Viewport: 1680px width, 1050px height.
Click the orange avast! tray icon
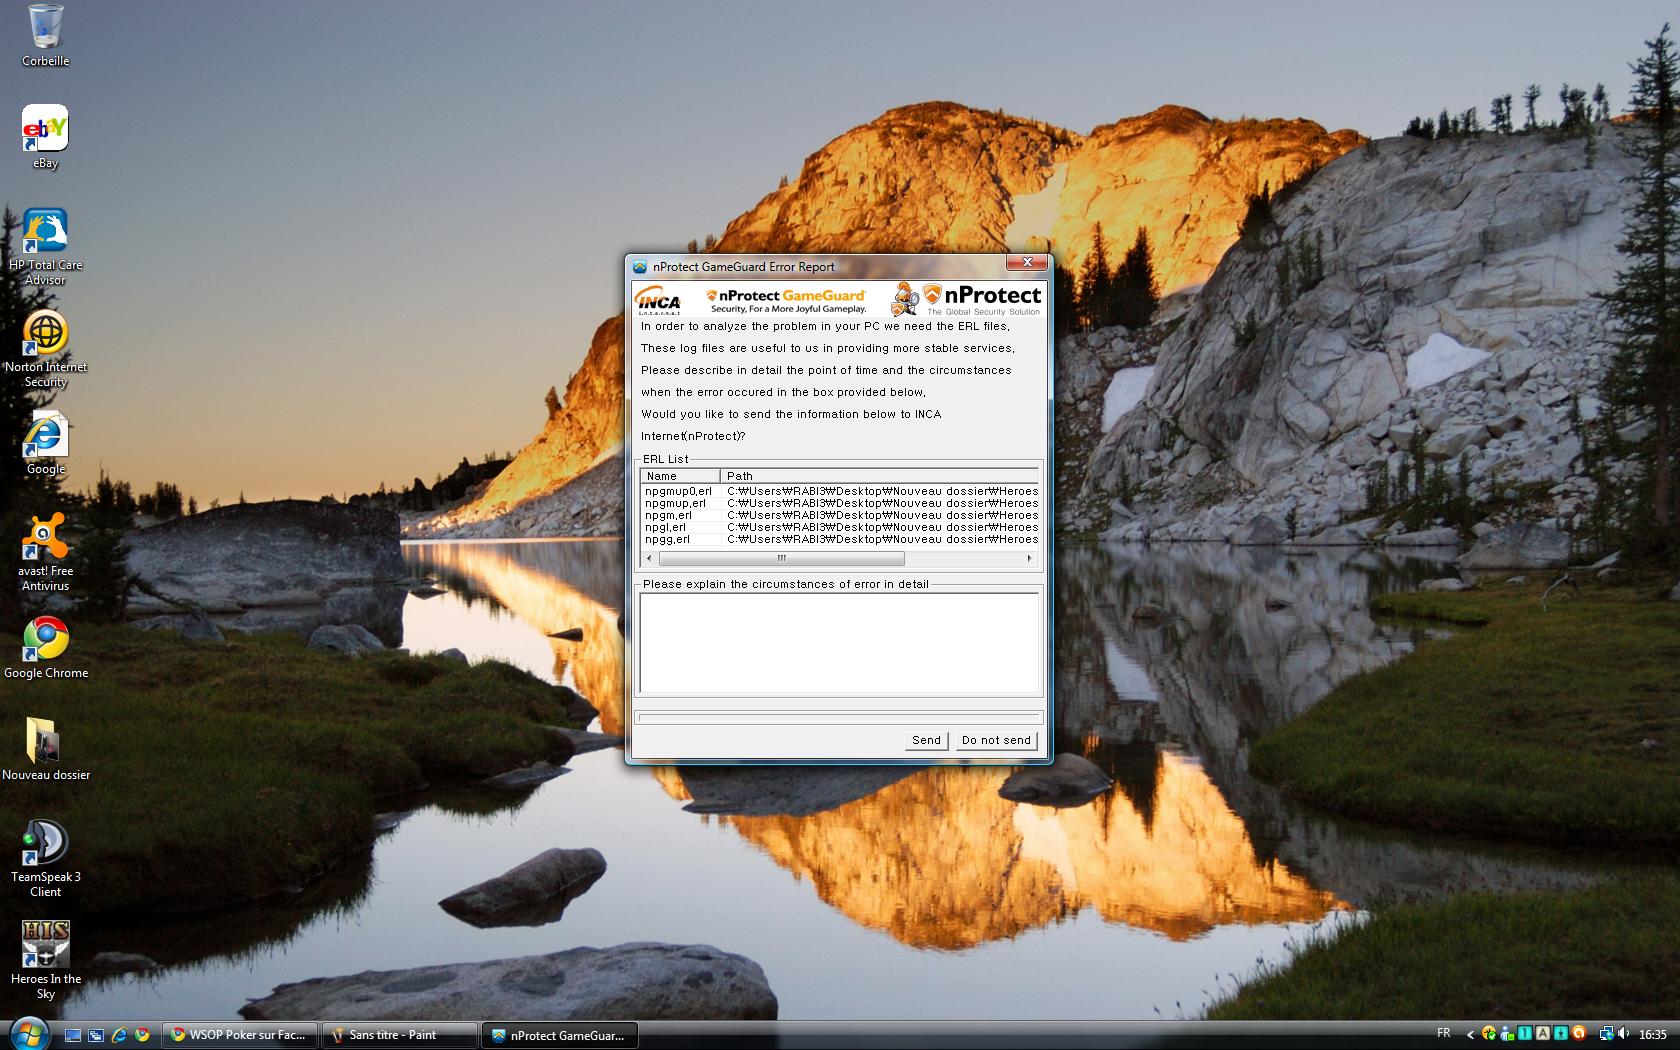point(1579,1033)
